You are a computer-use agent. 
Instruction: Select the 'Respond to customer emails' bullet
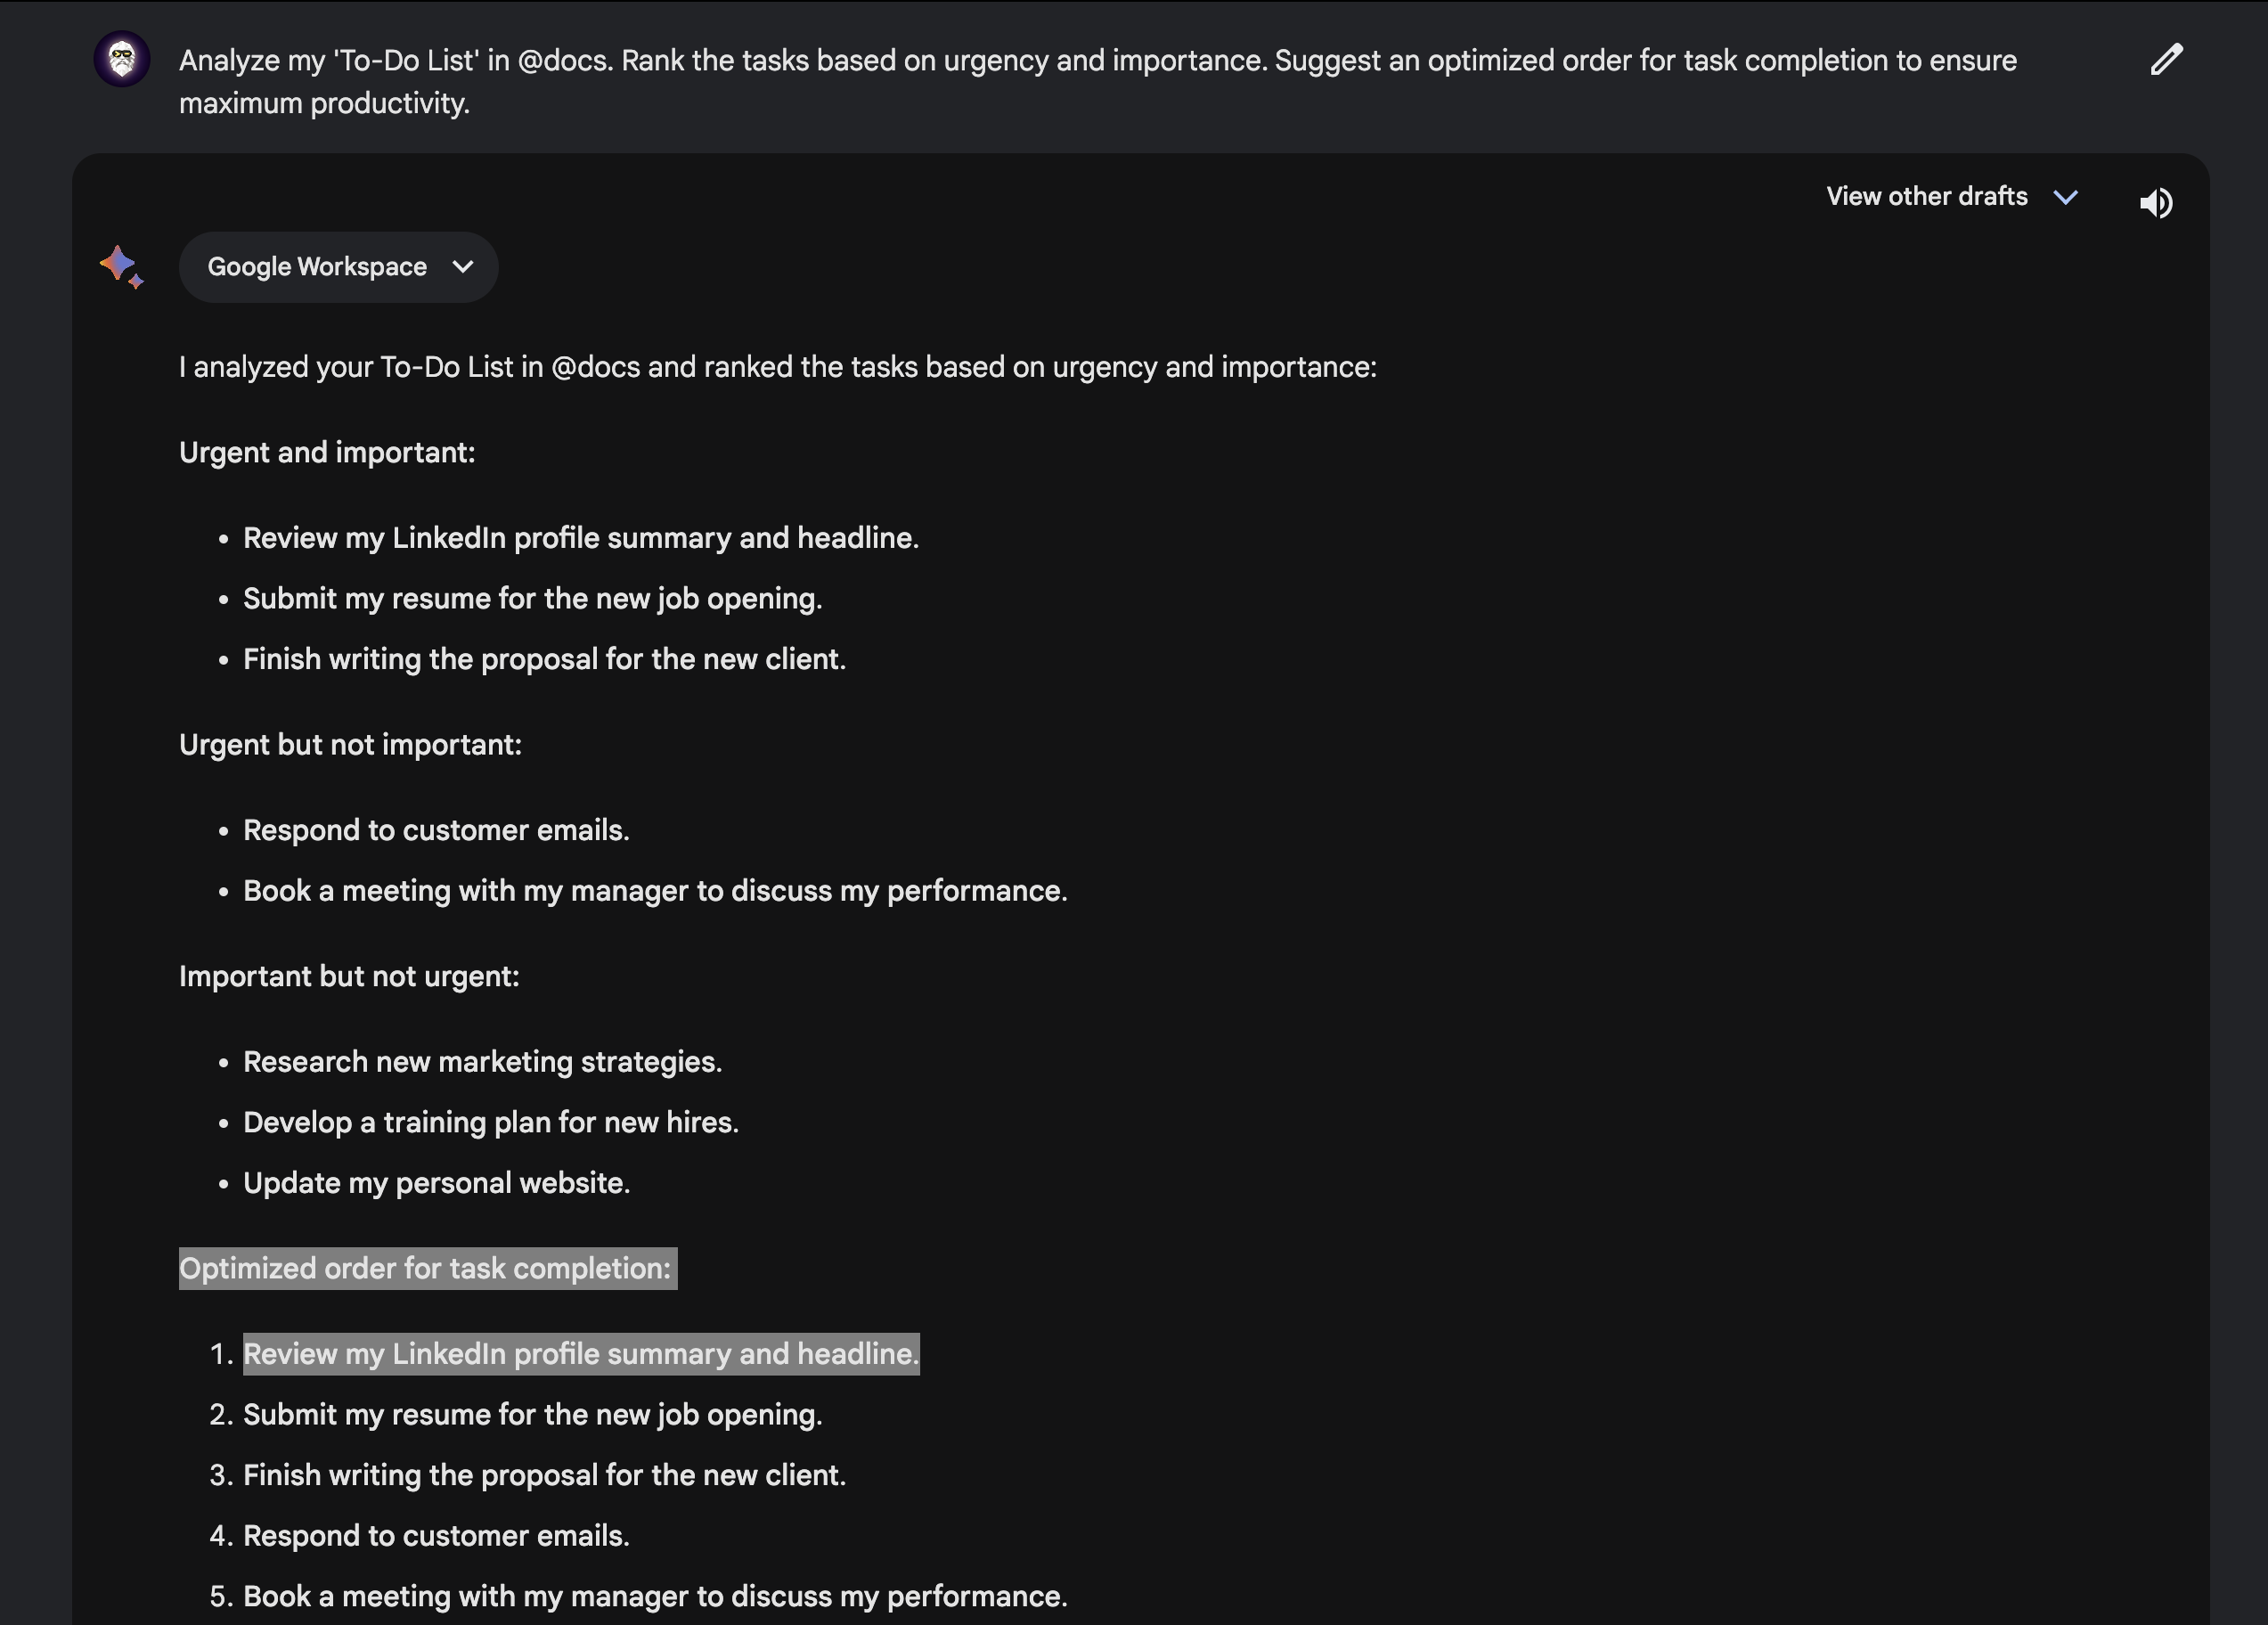click(x=436, y=830)
